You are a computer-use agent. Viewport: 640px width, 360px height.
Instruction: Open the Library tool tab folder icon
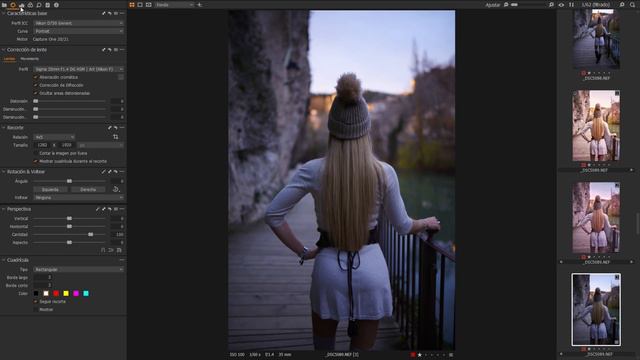pyautogui.click(x=4, y=5)
